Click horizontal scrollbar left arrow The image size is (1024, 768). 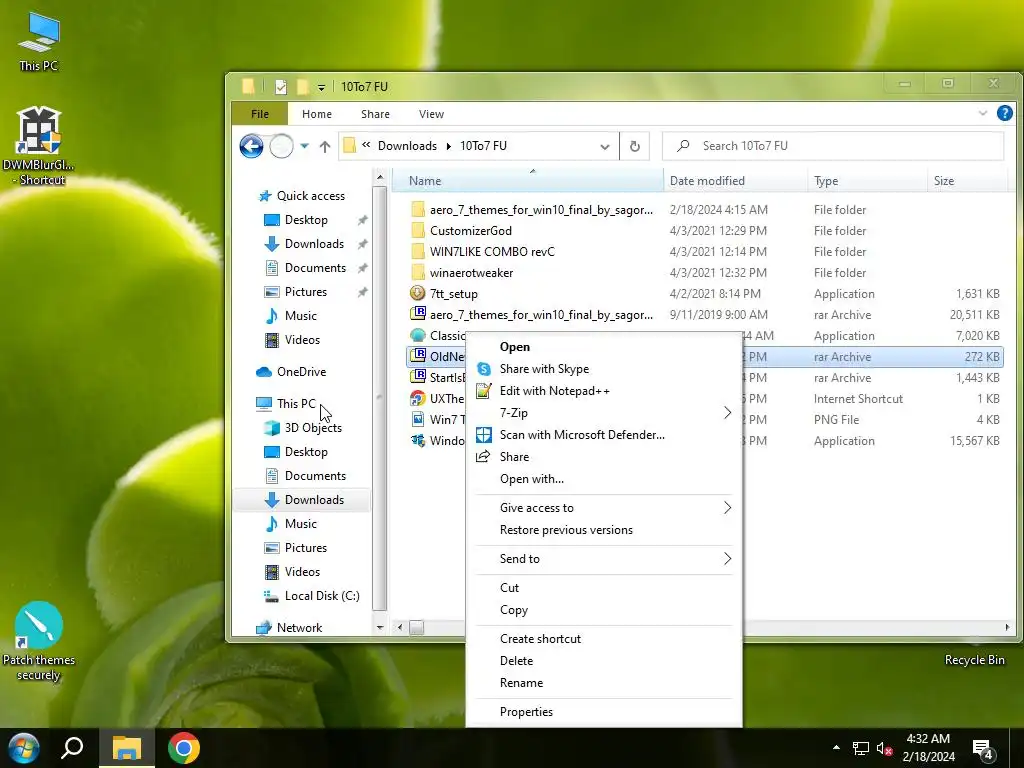[x=400, y=627]
